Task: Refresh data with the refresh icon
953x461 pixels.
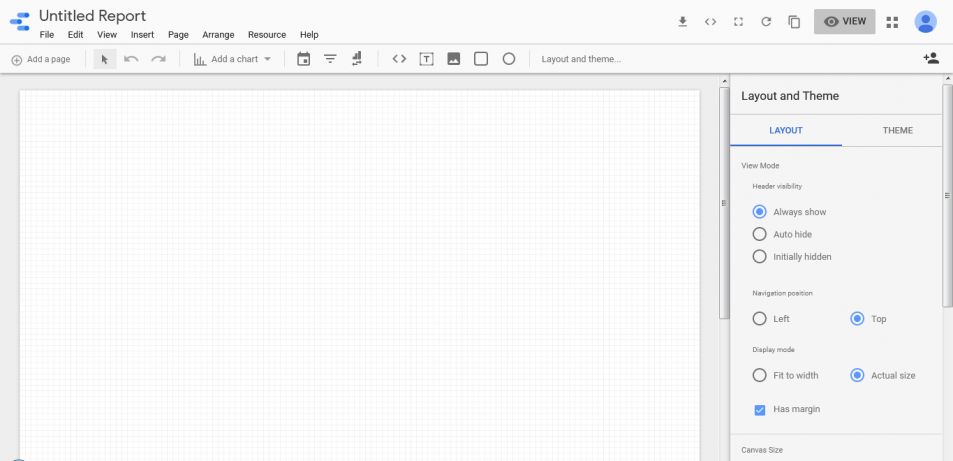Action: (766, 22)
